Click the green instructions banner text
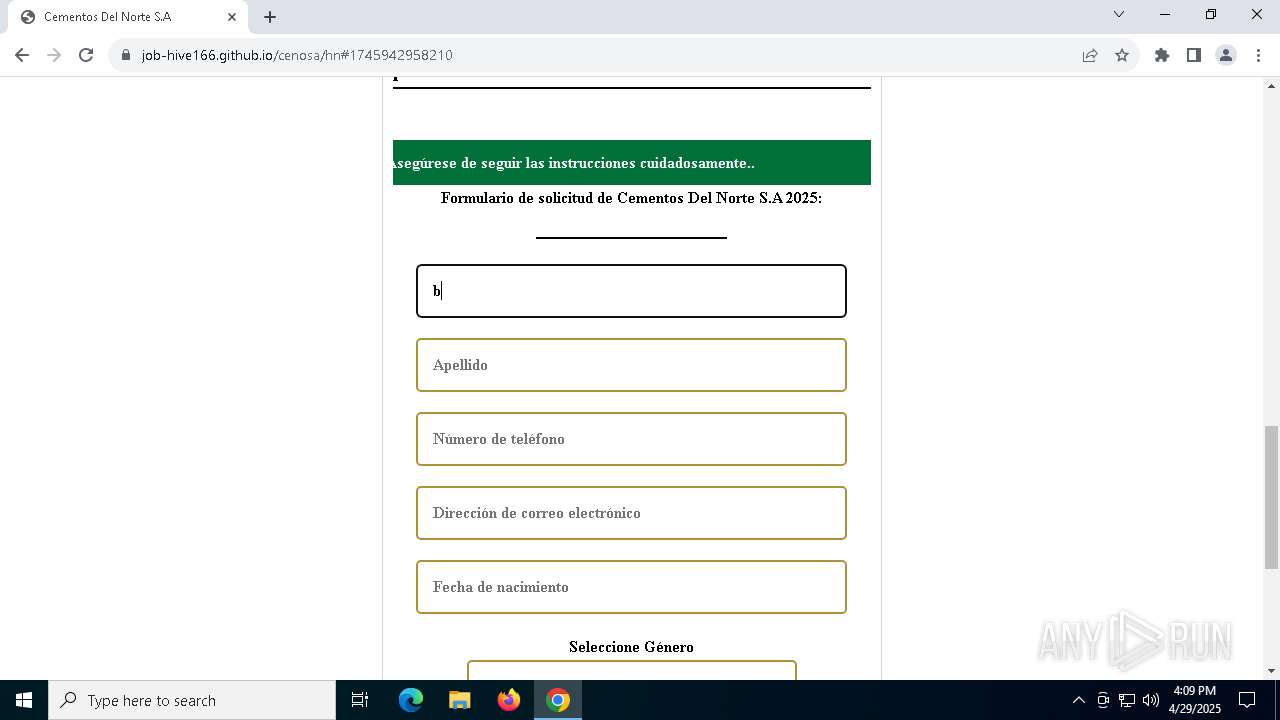Screen dimensions: 1280x720 (574, 163)
